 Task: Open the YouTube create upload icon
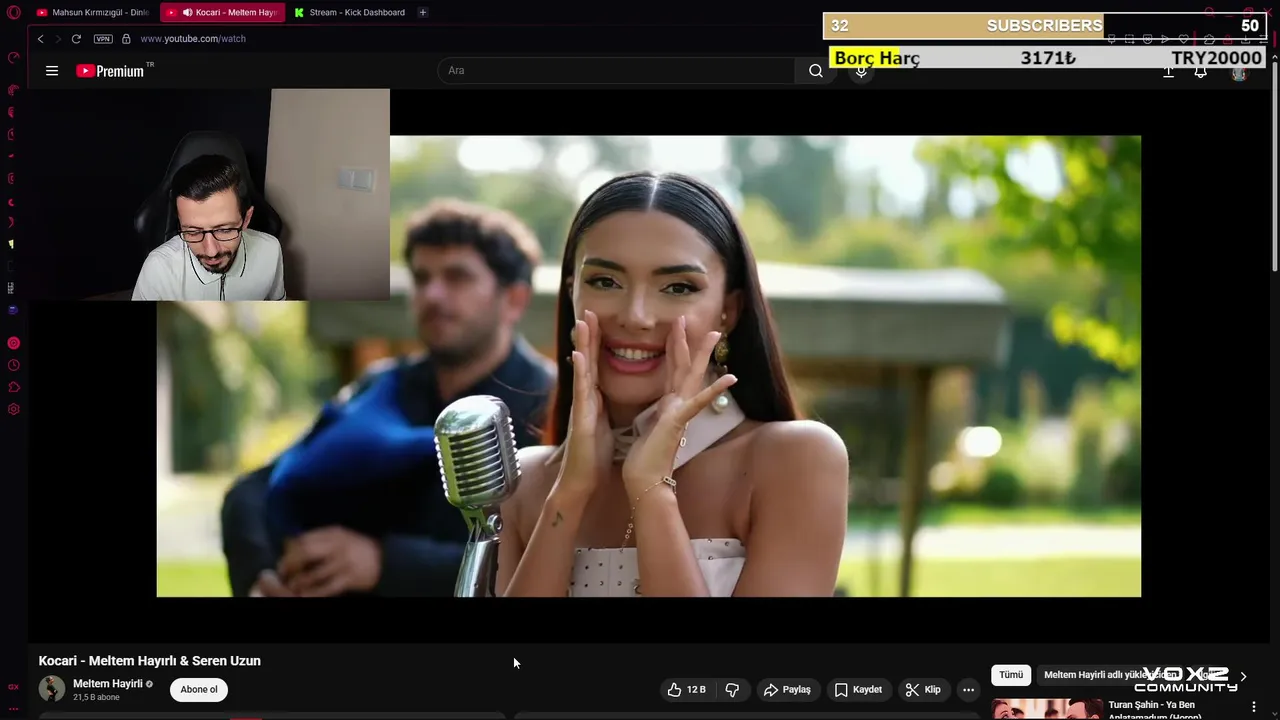click(1168, 72)
